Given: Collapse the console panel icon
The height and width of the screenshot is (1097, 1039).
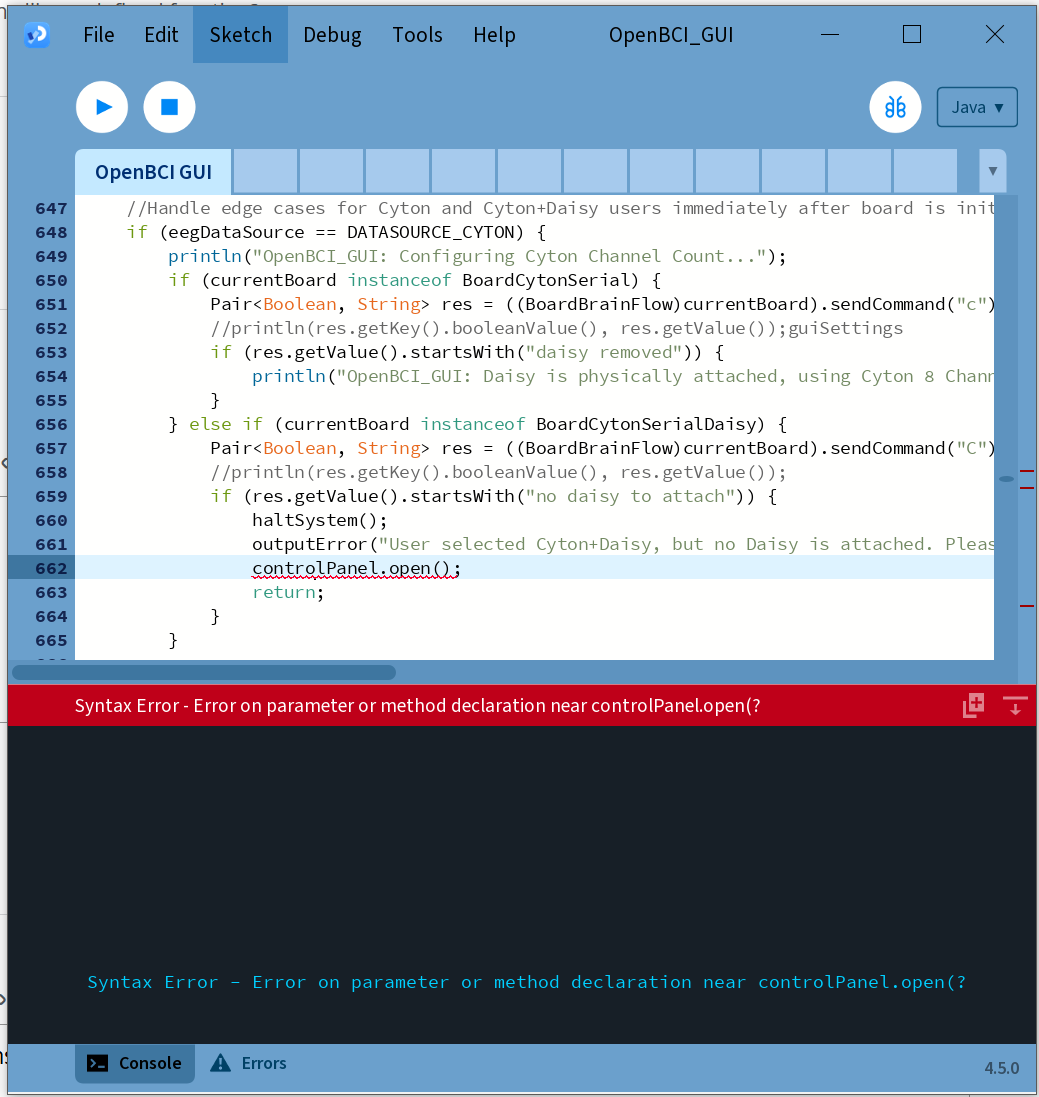Looking at the screenshot, I should point(1015,705).
